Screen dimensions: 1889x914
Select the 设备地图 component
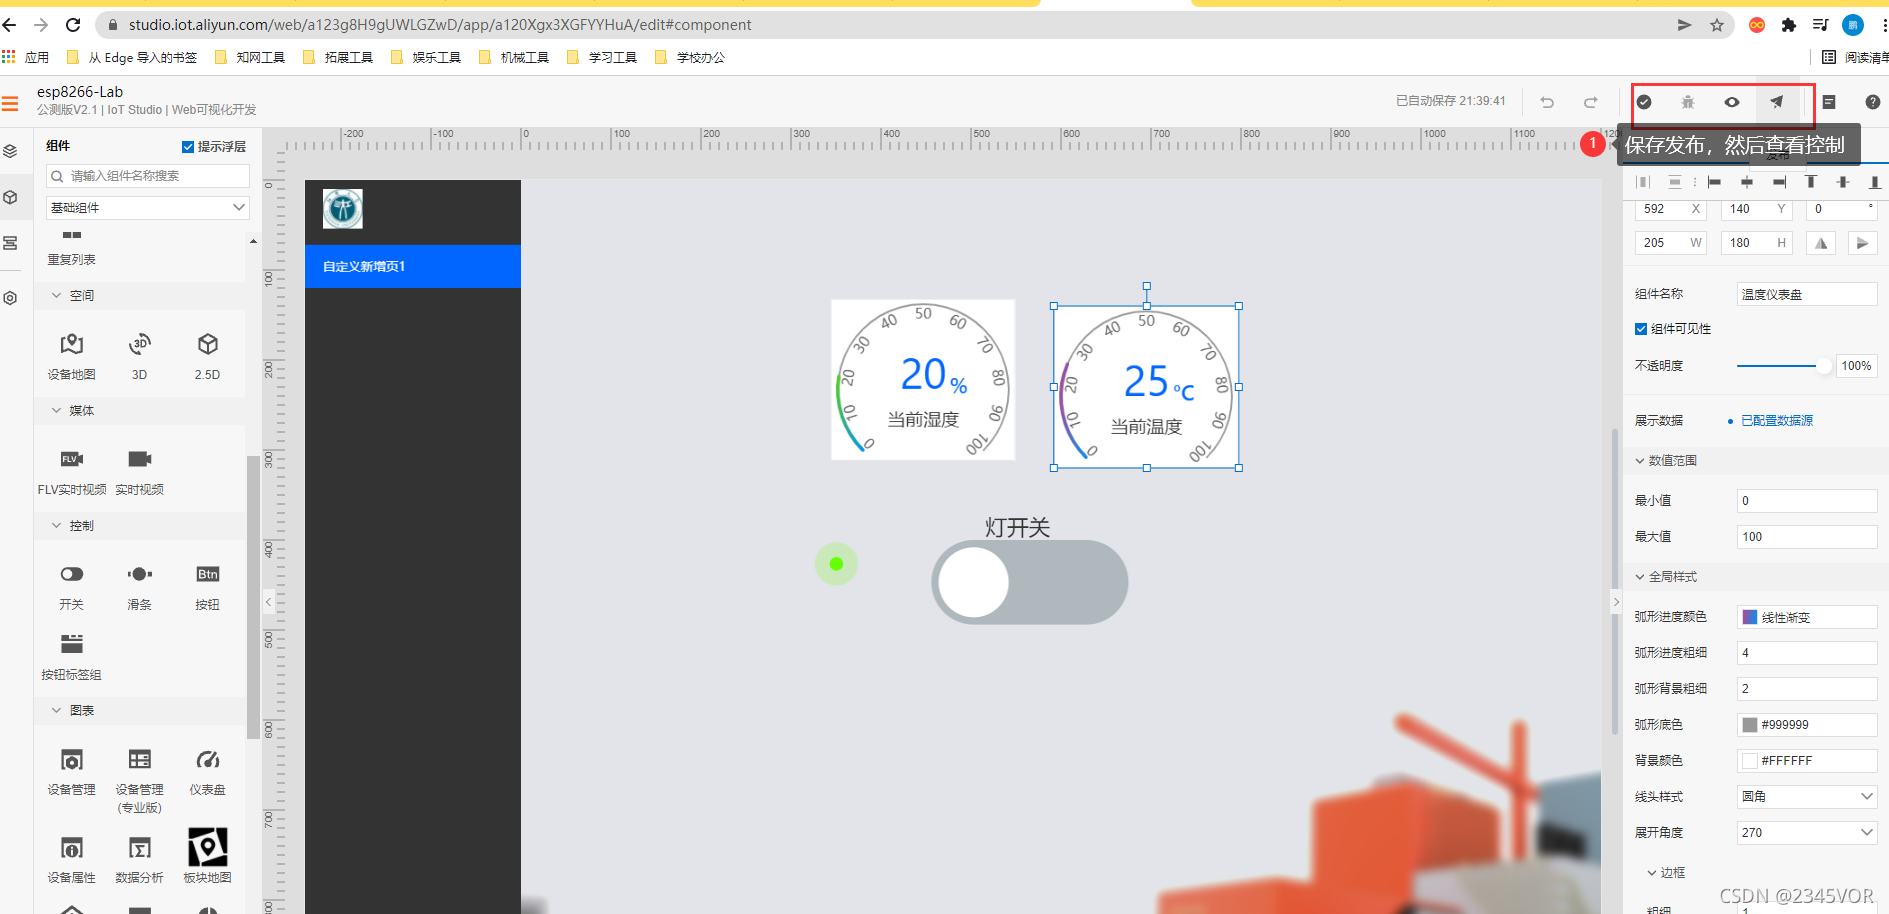(72, 356)
